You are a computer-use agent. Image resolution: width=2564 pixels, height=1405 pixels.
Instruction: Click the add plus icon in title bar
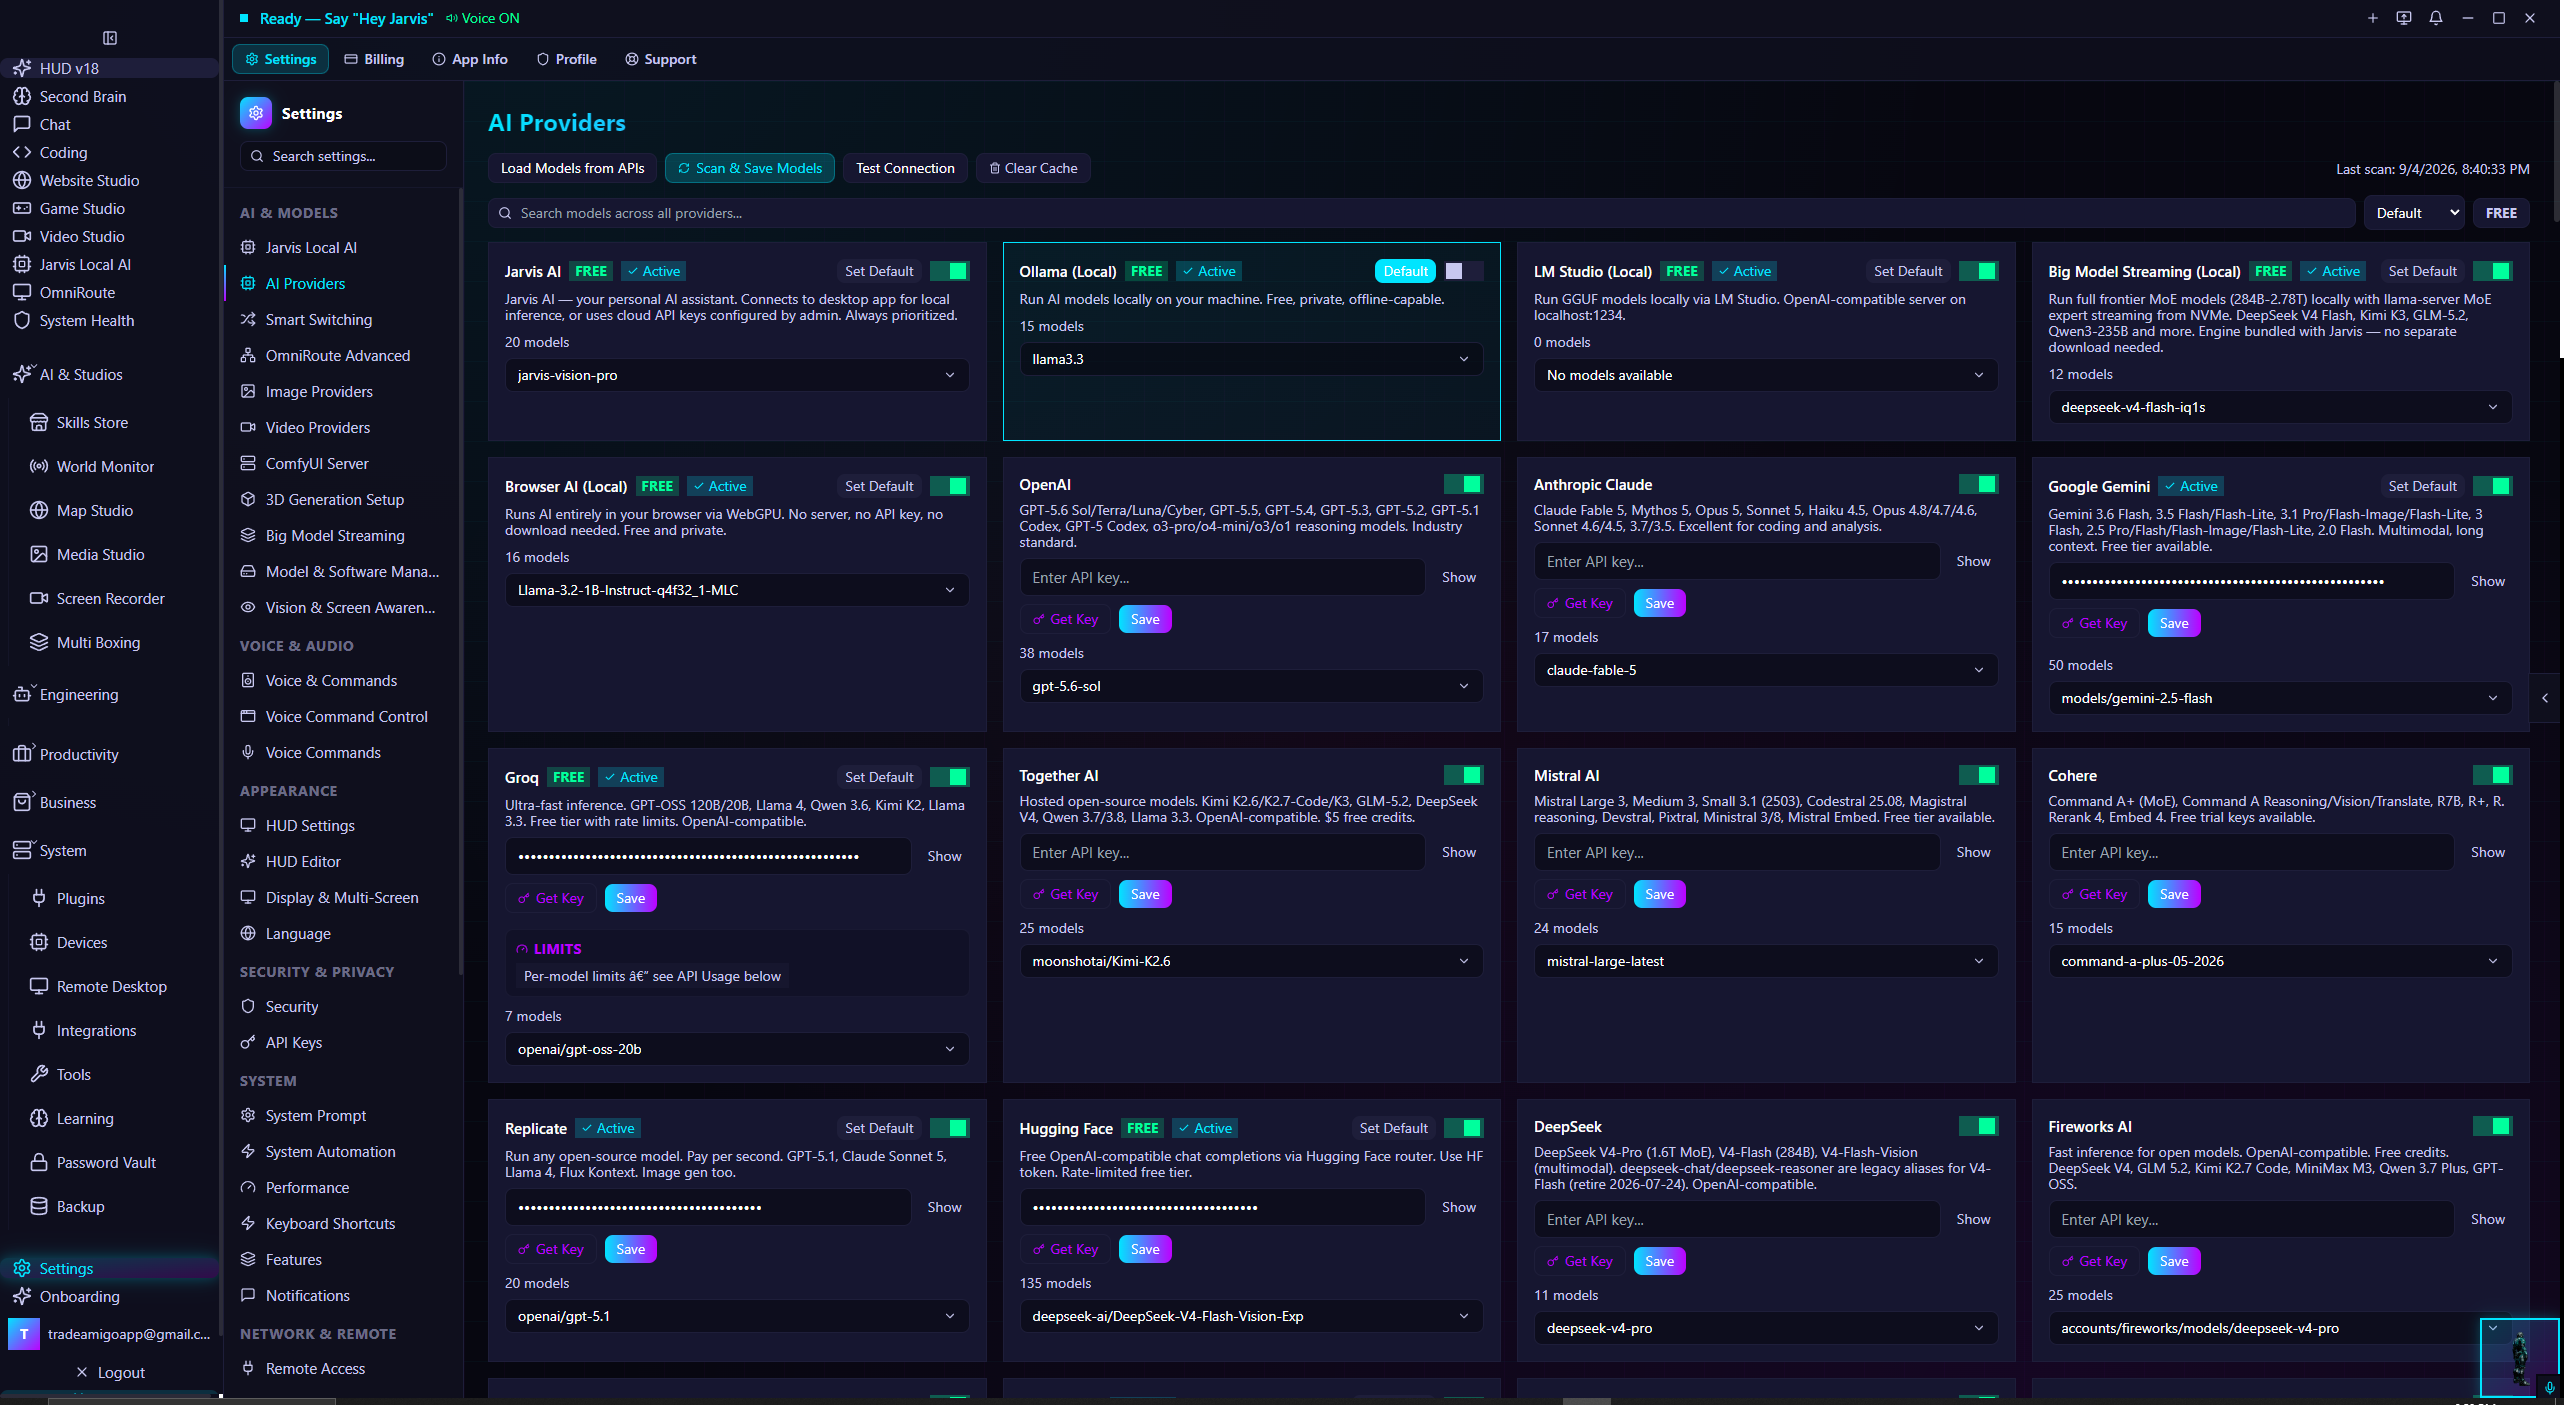point(2372,18)
